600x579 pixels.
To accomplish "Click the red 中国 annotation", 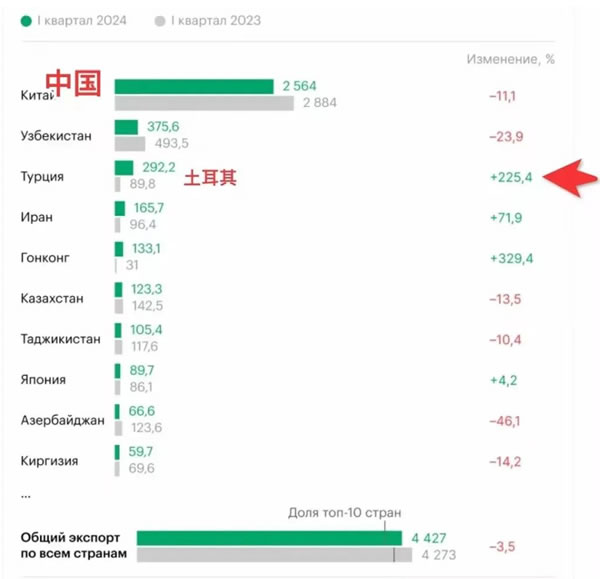I will [x=73, y=83].
